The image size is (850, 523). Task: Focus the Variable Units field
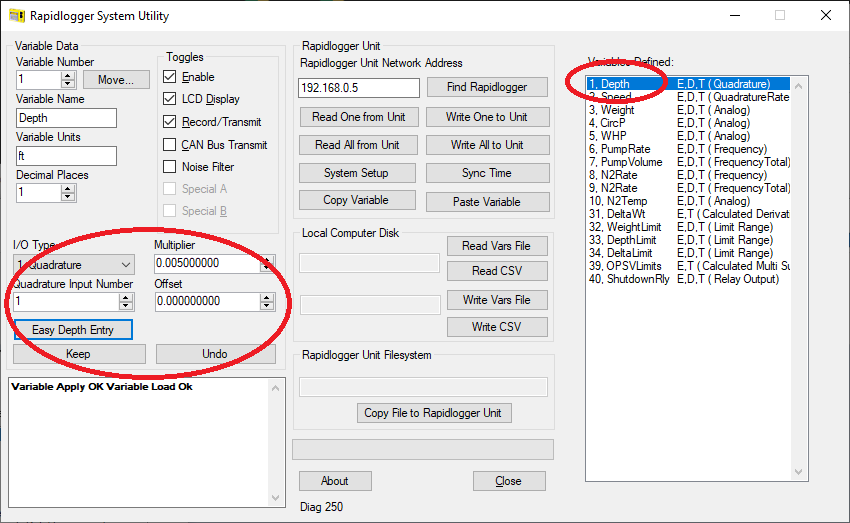click(x=66, y=156)
